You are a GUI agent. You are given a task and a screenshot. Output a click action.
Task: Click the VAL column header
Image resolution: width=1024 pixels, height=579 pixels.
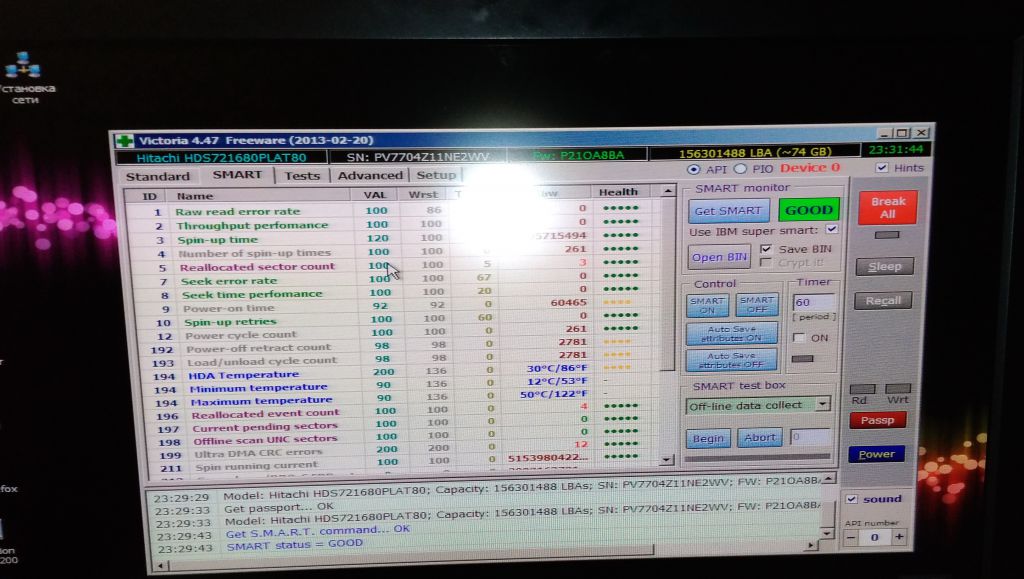tap(375, 195)
